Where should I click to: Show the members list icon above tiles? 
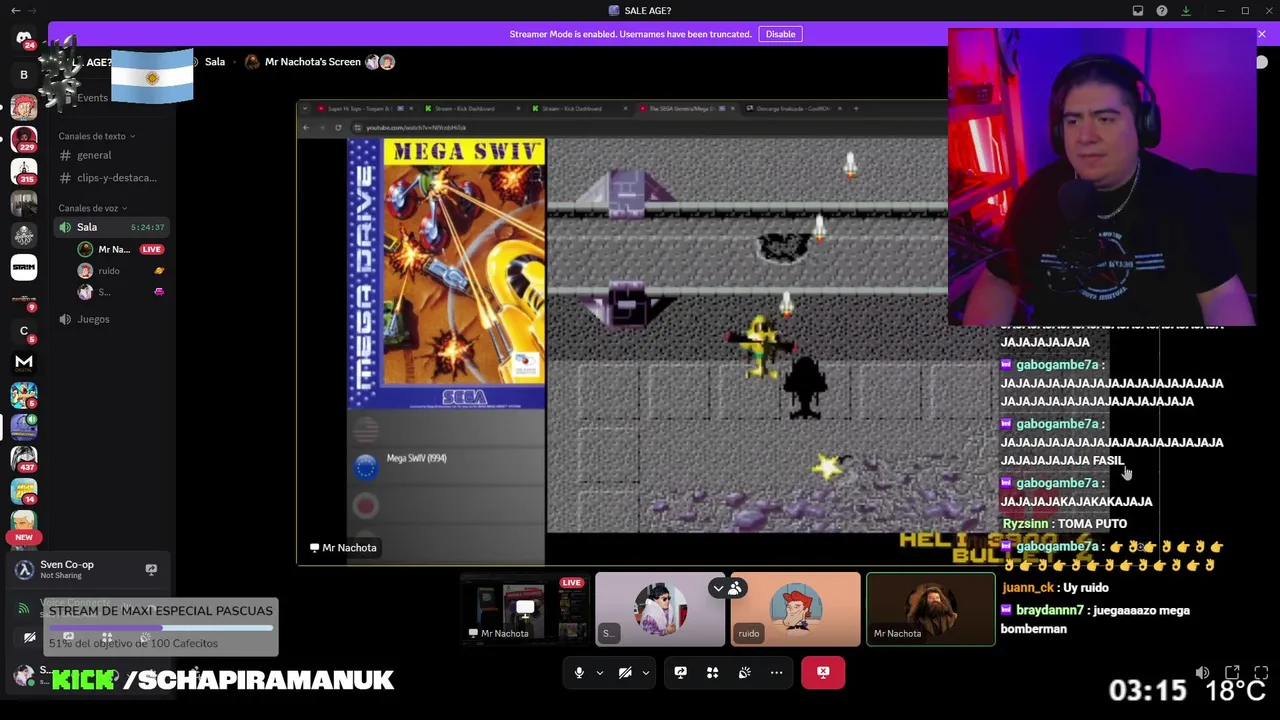pos(734,589)
